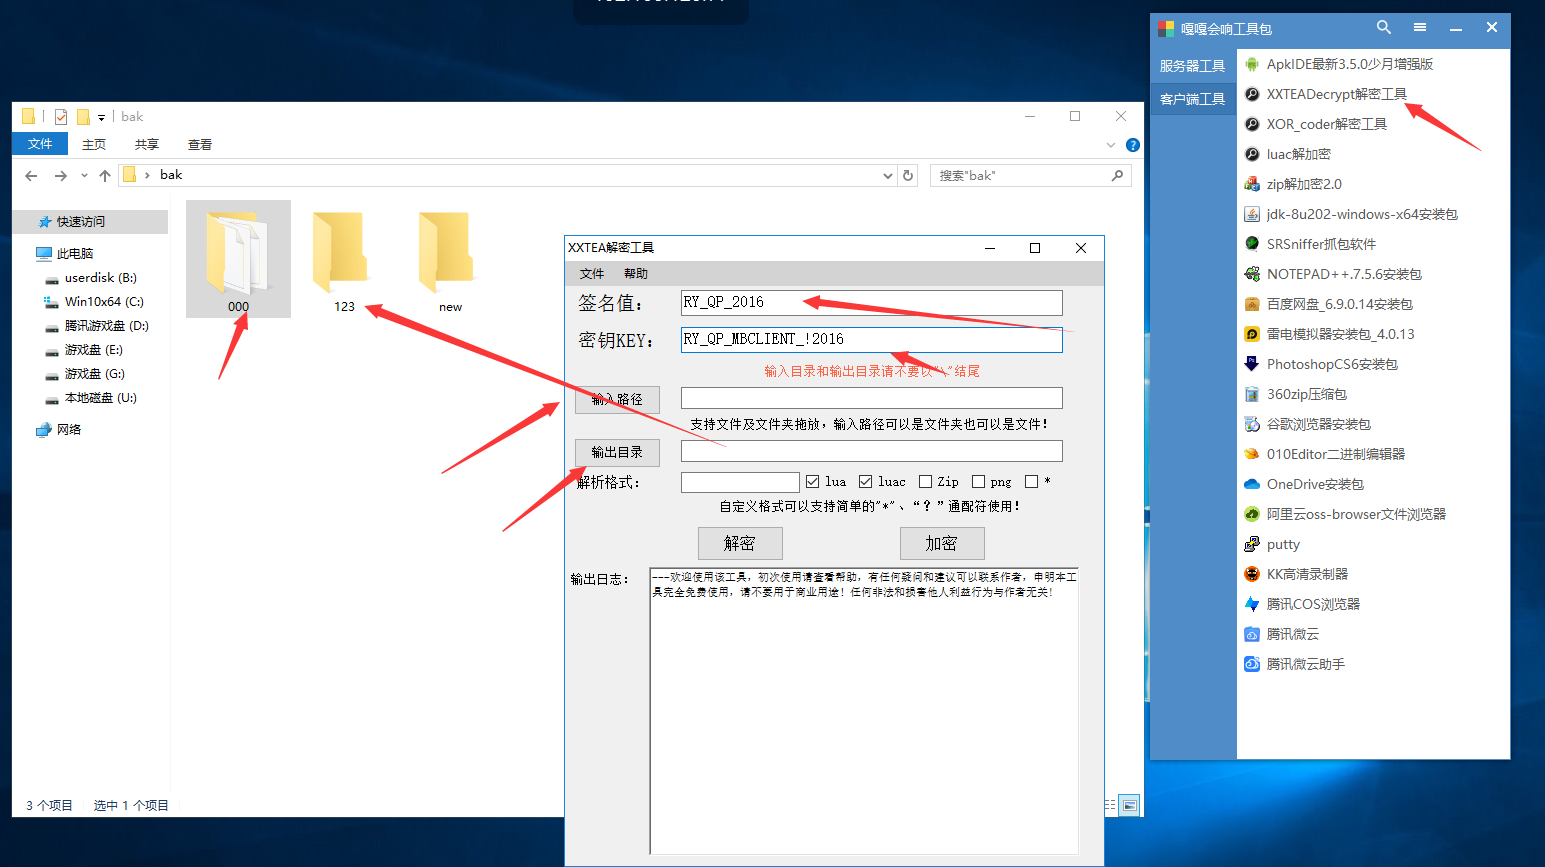This screenshot has height=867, width=1545.
Task: Uncheck the lua format checkbox
Action: tap(813, 482)
